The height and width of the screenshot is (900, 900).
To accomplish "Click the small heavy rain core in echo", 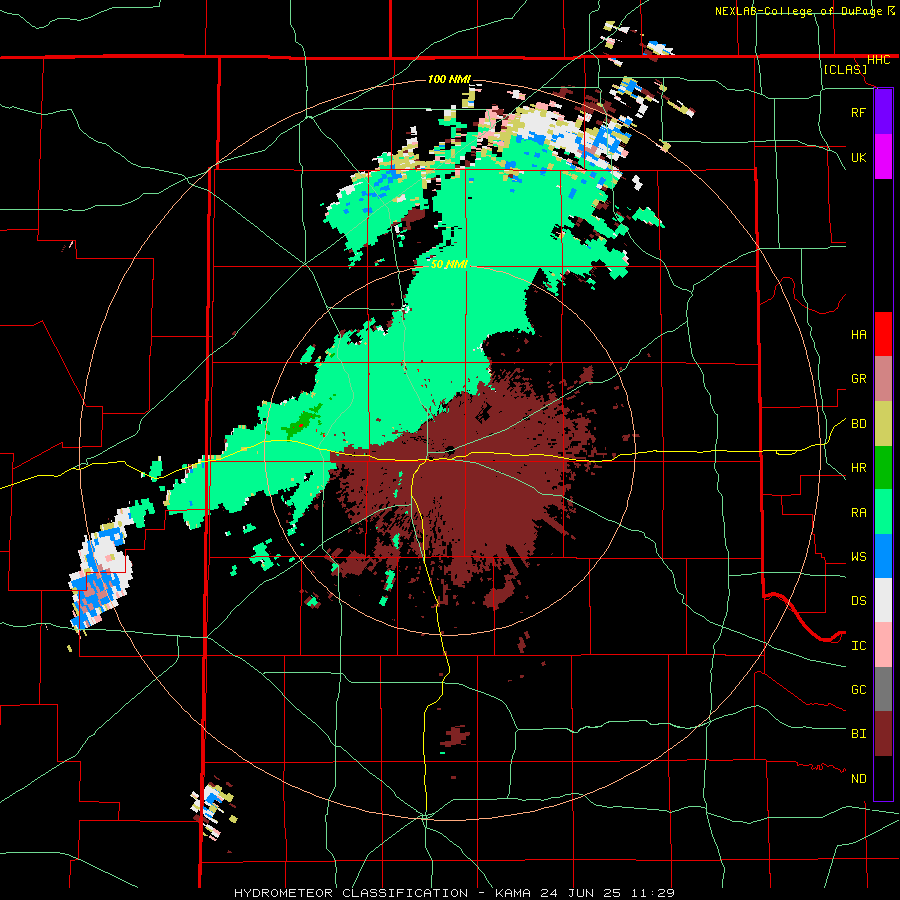I will 301,425.
